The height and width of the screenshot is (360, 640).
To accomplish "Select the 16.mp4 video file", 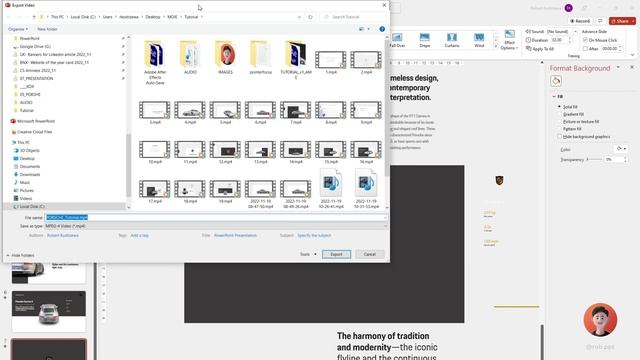I will coord(366,152).
